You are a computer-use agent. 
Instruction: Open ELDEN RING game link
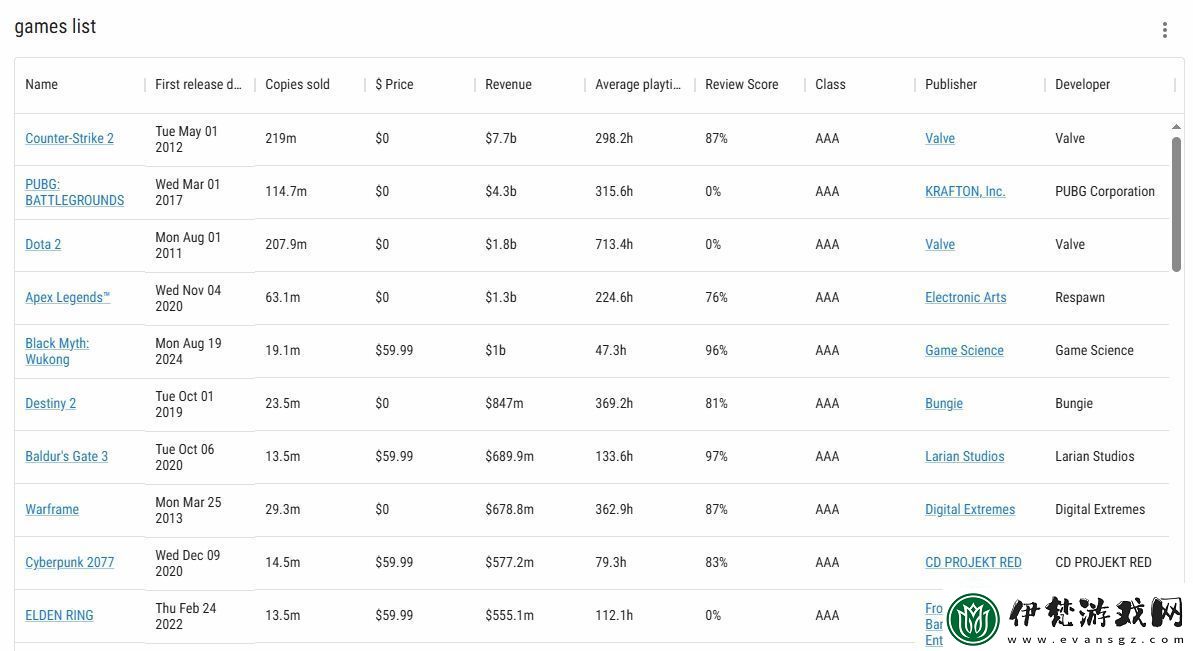pyautogui.click(x=59, y=615)
